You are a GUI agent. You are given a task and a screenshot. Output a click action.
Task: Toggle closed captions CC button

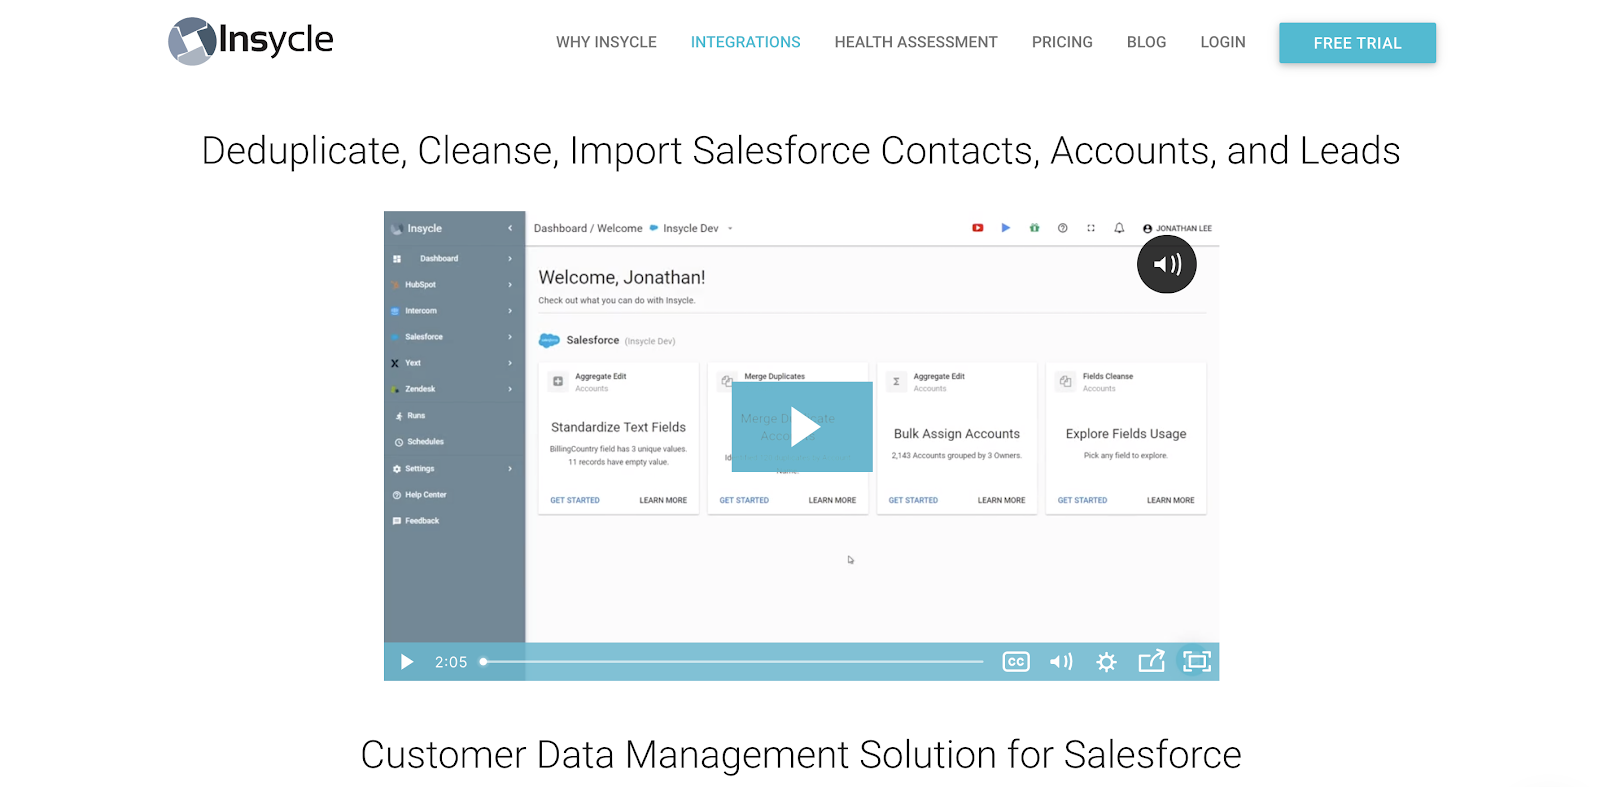pos(1016,662)
